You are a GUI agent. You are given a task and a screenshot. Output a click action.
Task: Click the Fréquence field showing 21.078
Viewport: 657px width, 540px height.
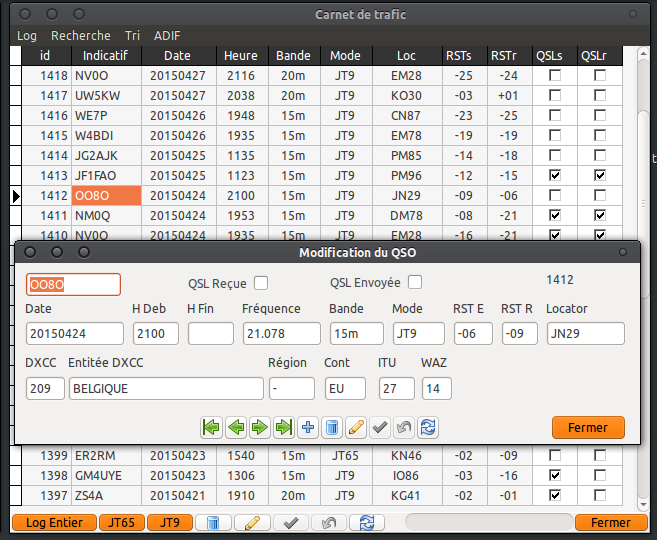tap(279, 333)
